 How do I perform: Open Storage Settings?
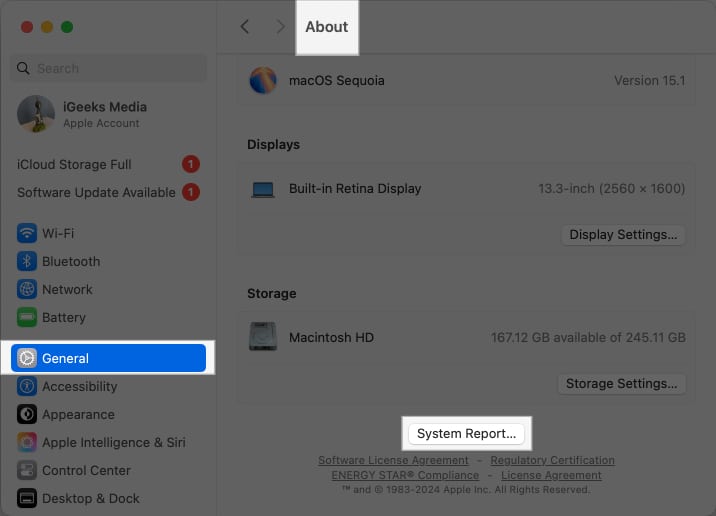(621, 384)
